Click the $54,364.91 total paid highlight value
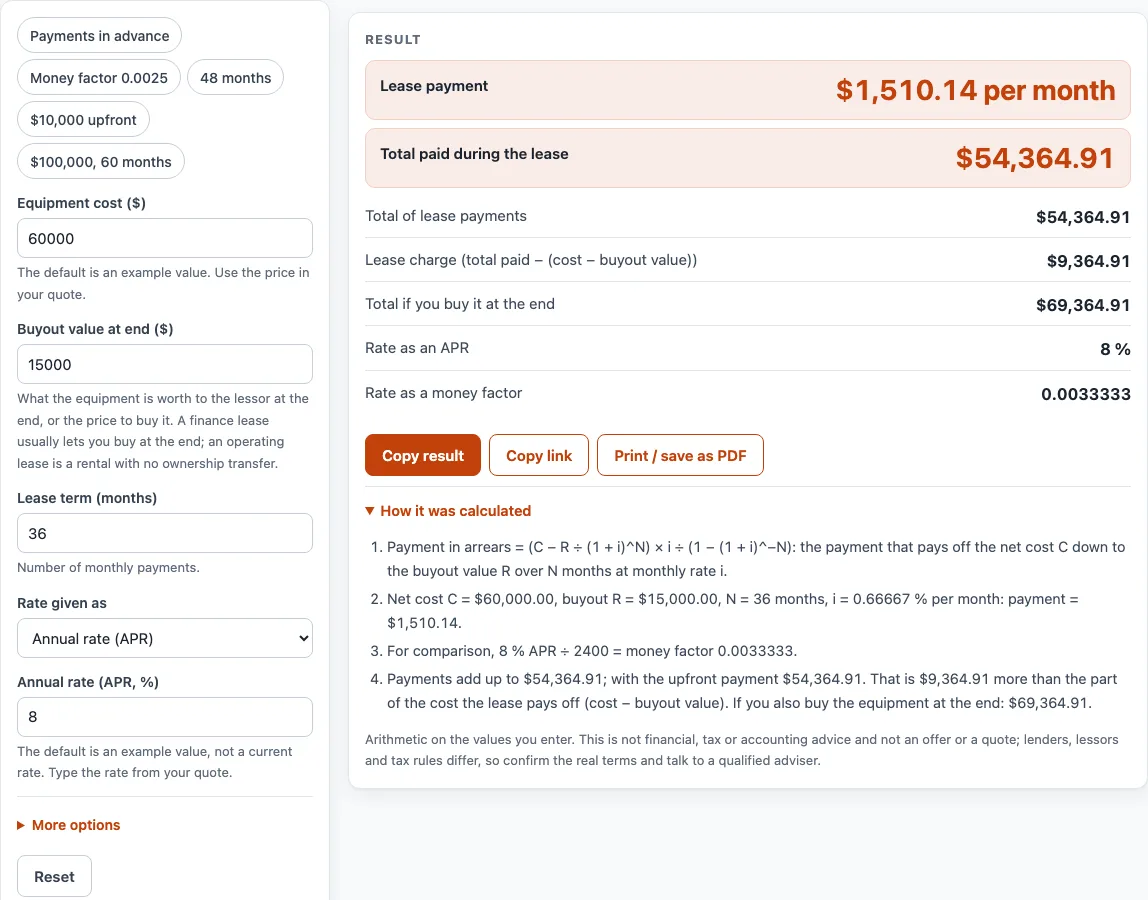 1035,158
